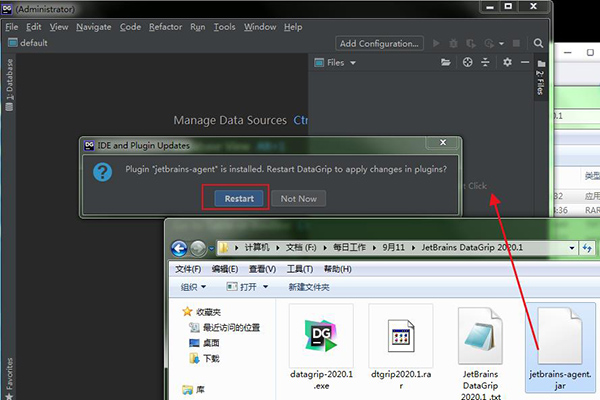Viewport: 600px width, 400px height.
Task: Click 每日工作 in the address bar
Action: tap(349, 247)
